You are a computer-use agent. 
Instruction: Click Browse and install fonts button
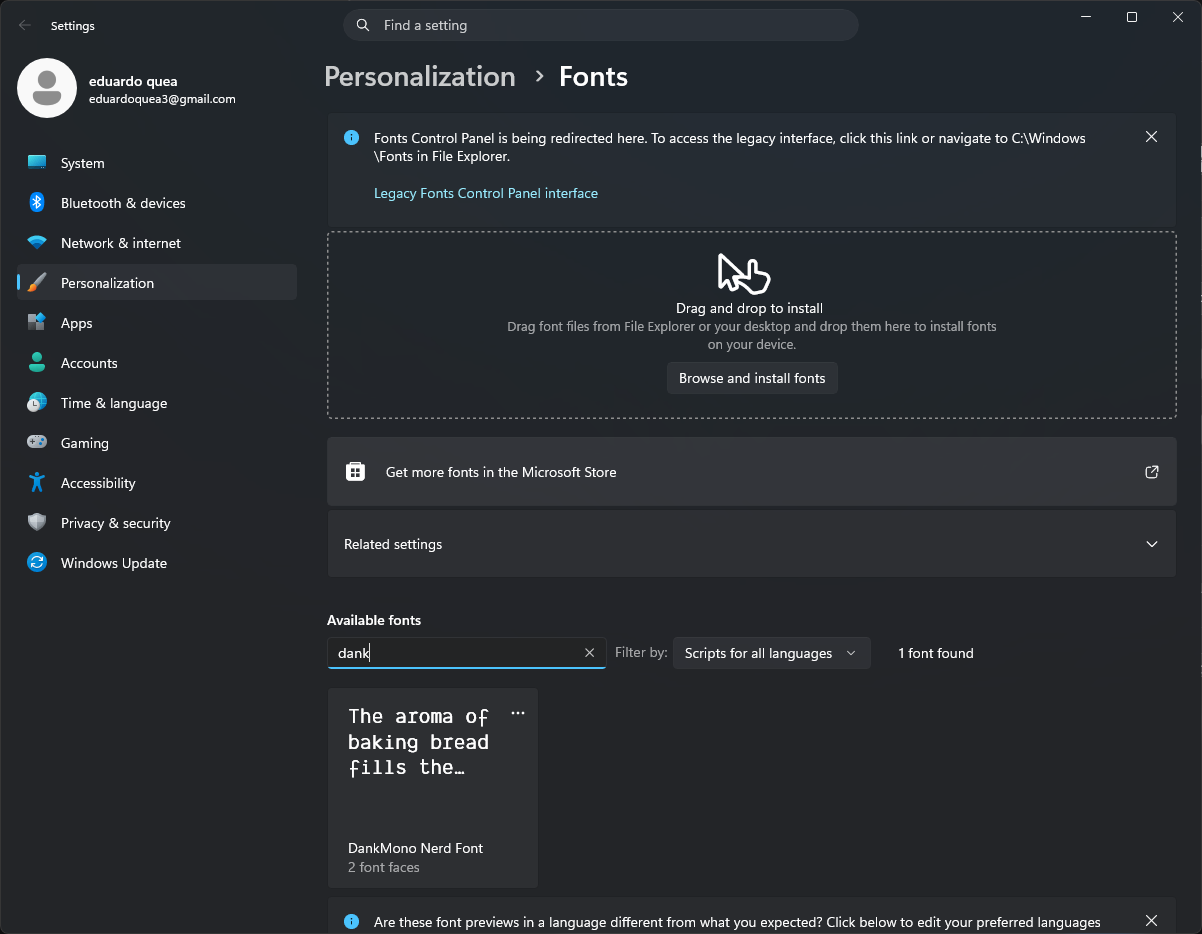pos(752,378)
